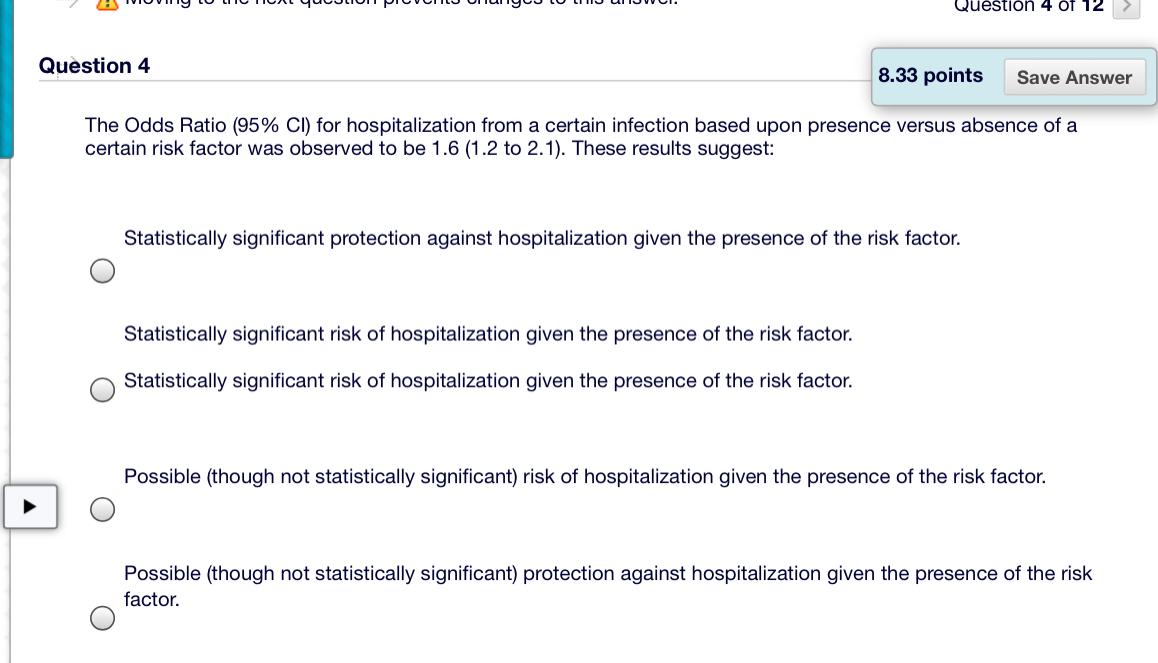Select radio for possible protection against hospitalization
This screenshot has height=663, width=1158.
click(102, 618)
